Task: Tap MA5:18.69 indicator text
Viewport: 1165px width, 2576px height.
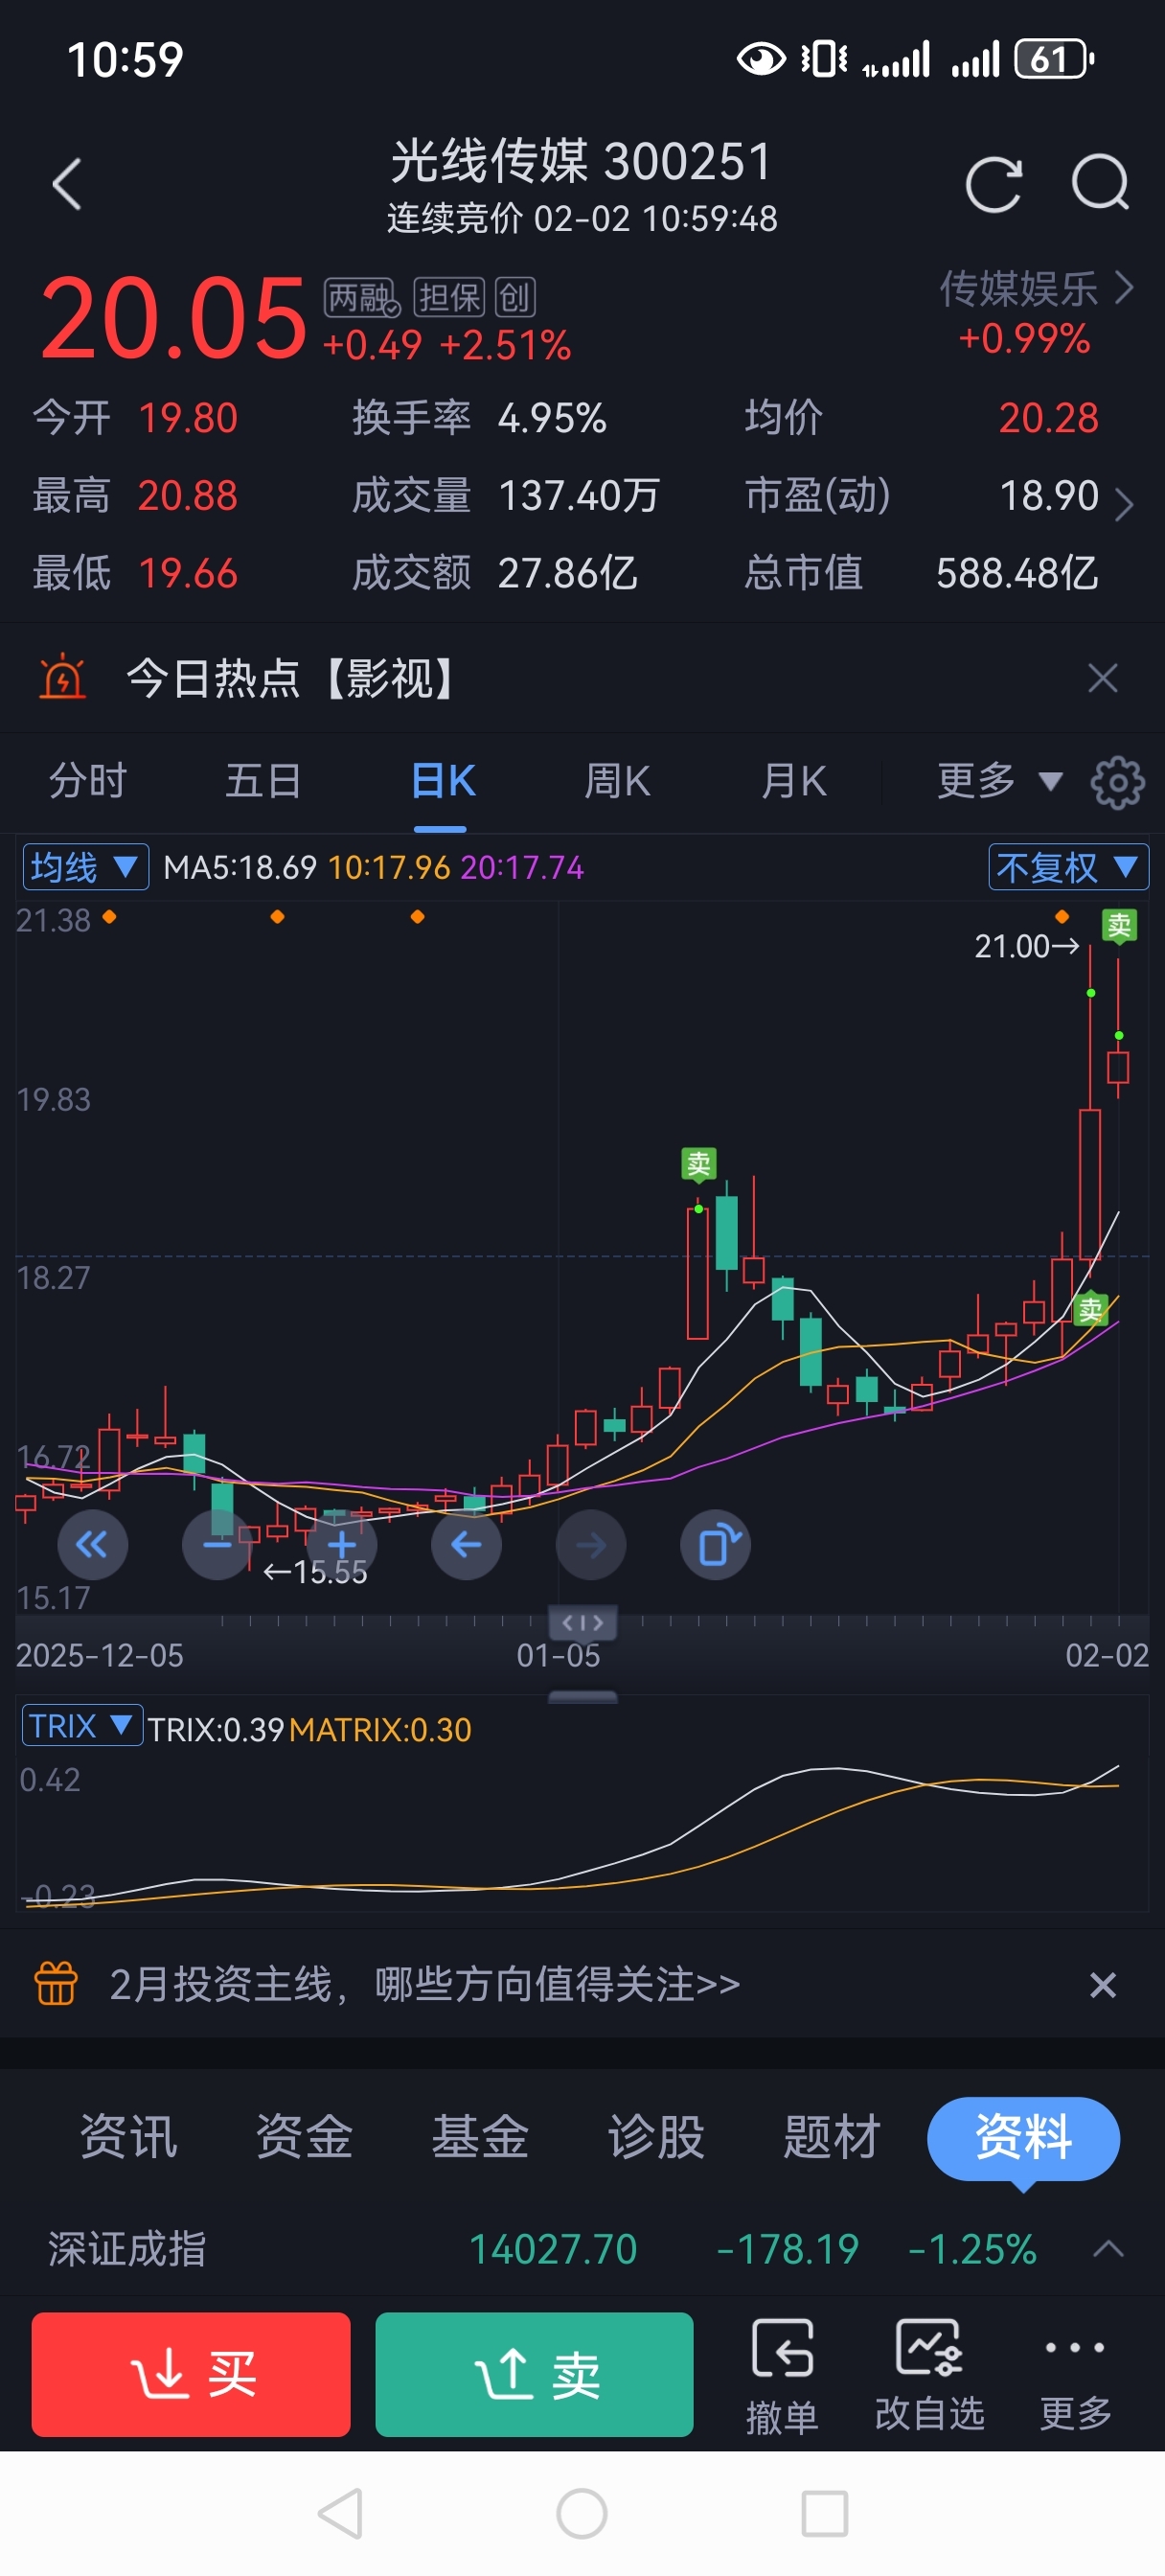Action: [x=239, y=867]
